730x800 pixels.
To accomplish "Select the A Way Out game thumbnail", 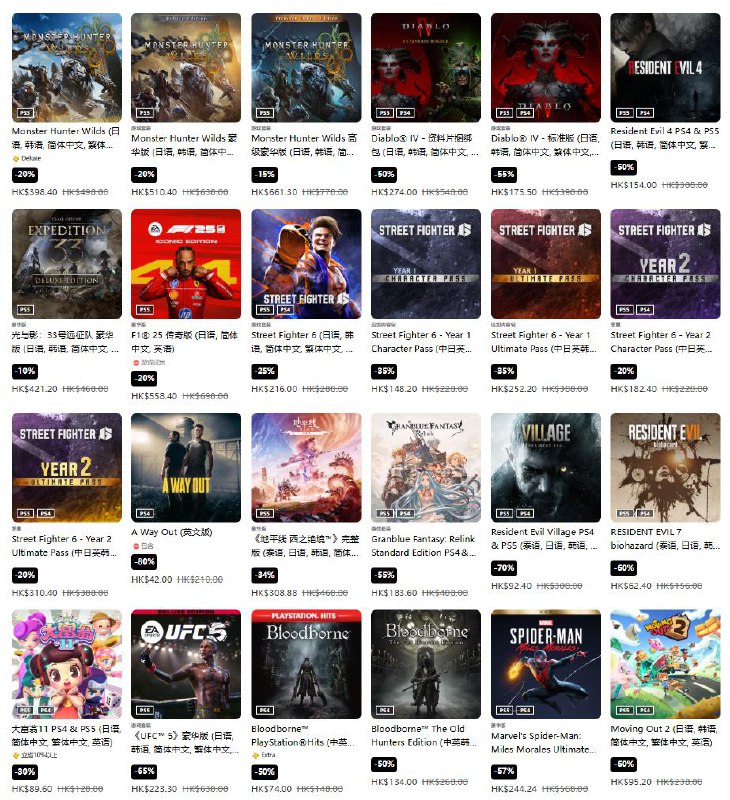I will [186, 468].
